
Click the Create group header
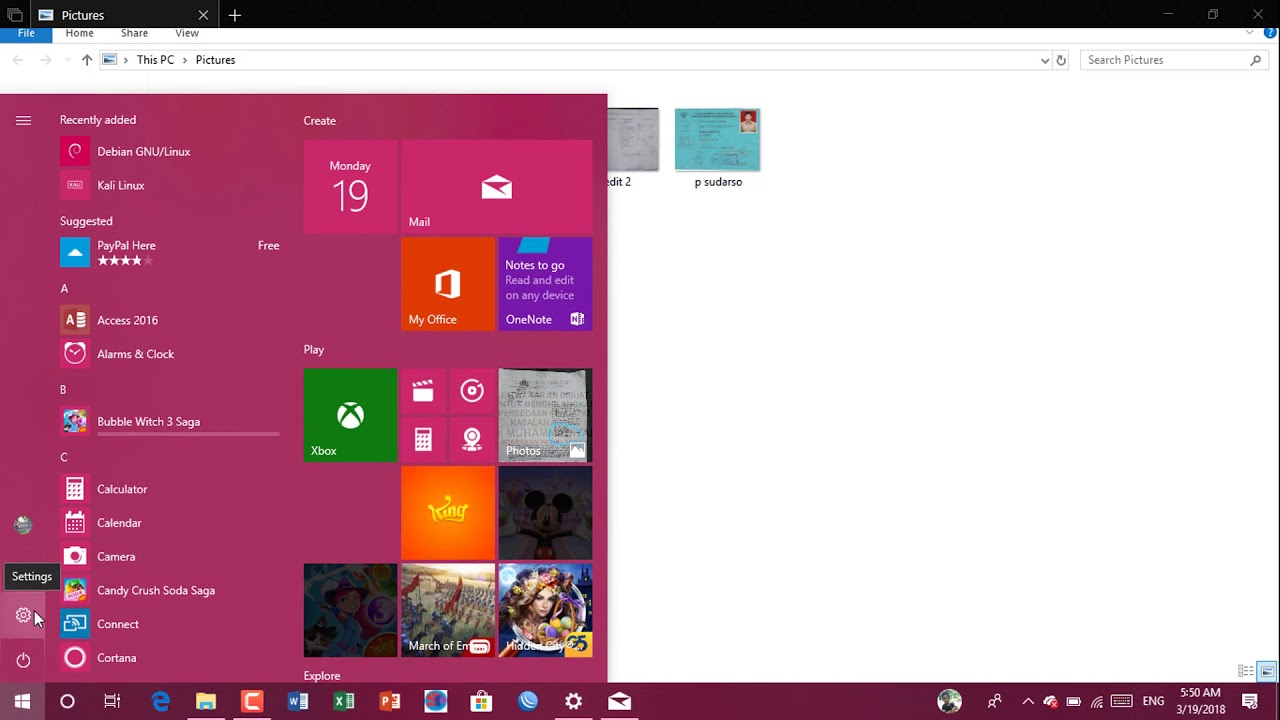point(320,121)
